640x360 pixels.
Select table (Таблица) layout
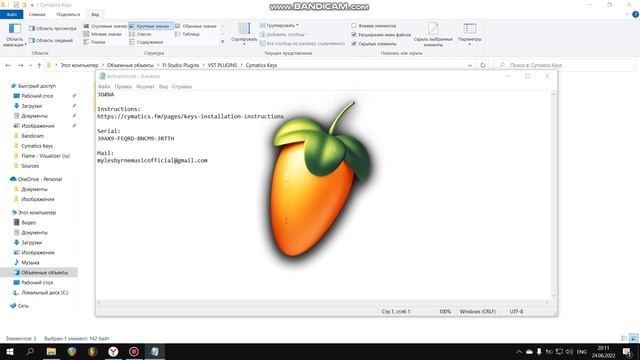(x=187, y=34)
